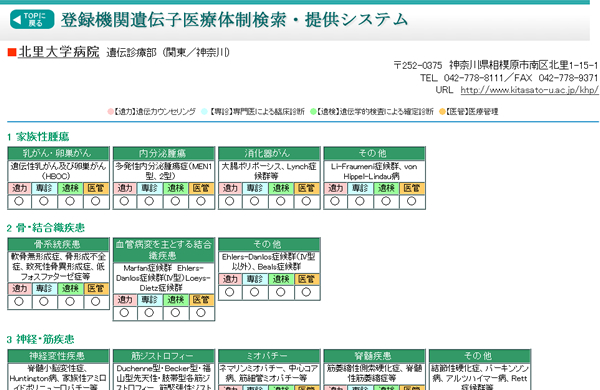Viewport: 600px width, 390px height.
Task: Open the kitasato-u.ac.jp URL link
Action: pos(529,90)
